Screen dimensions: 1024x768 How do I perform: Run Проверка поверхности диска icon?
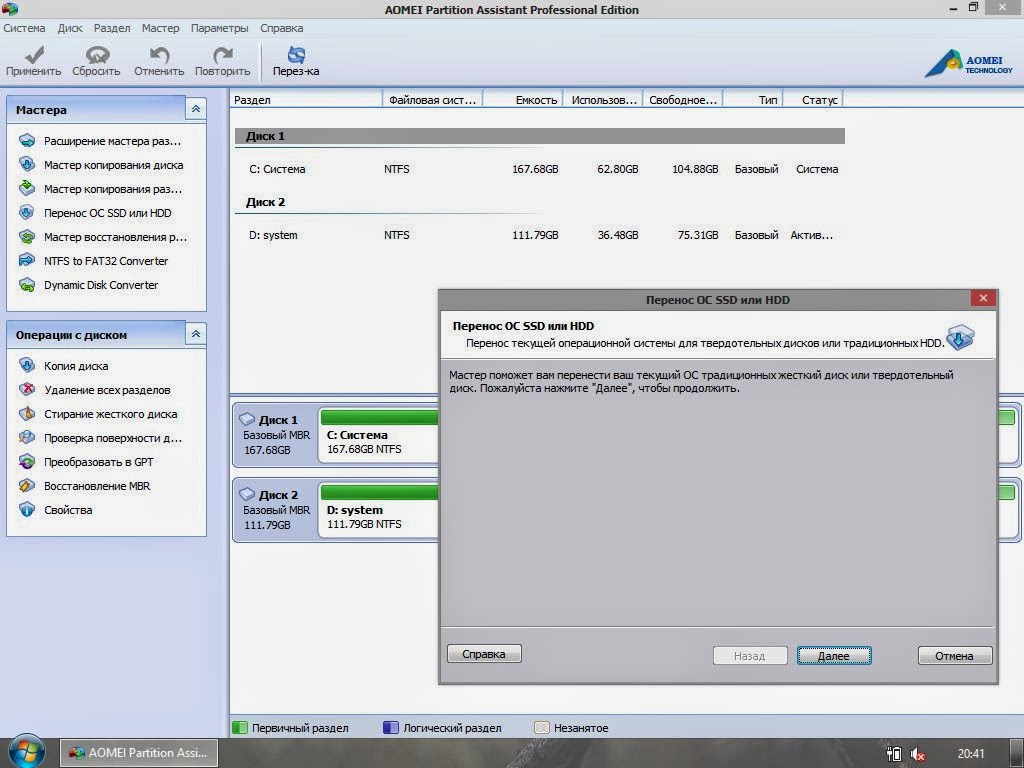[27, 438]
